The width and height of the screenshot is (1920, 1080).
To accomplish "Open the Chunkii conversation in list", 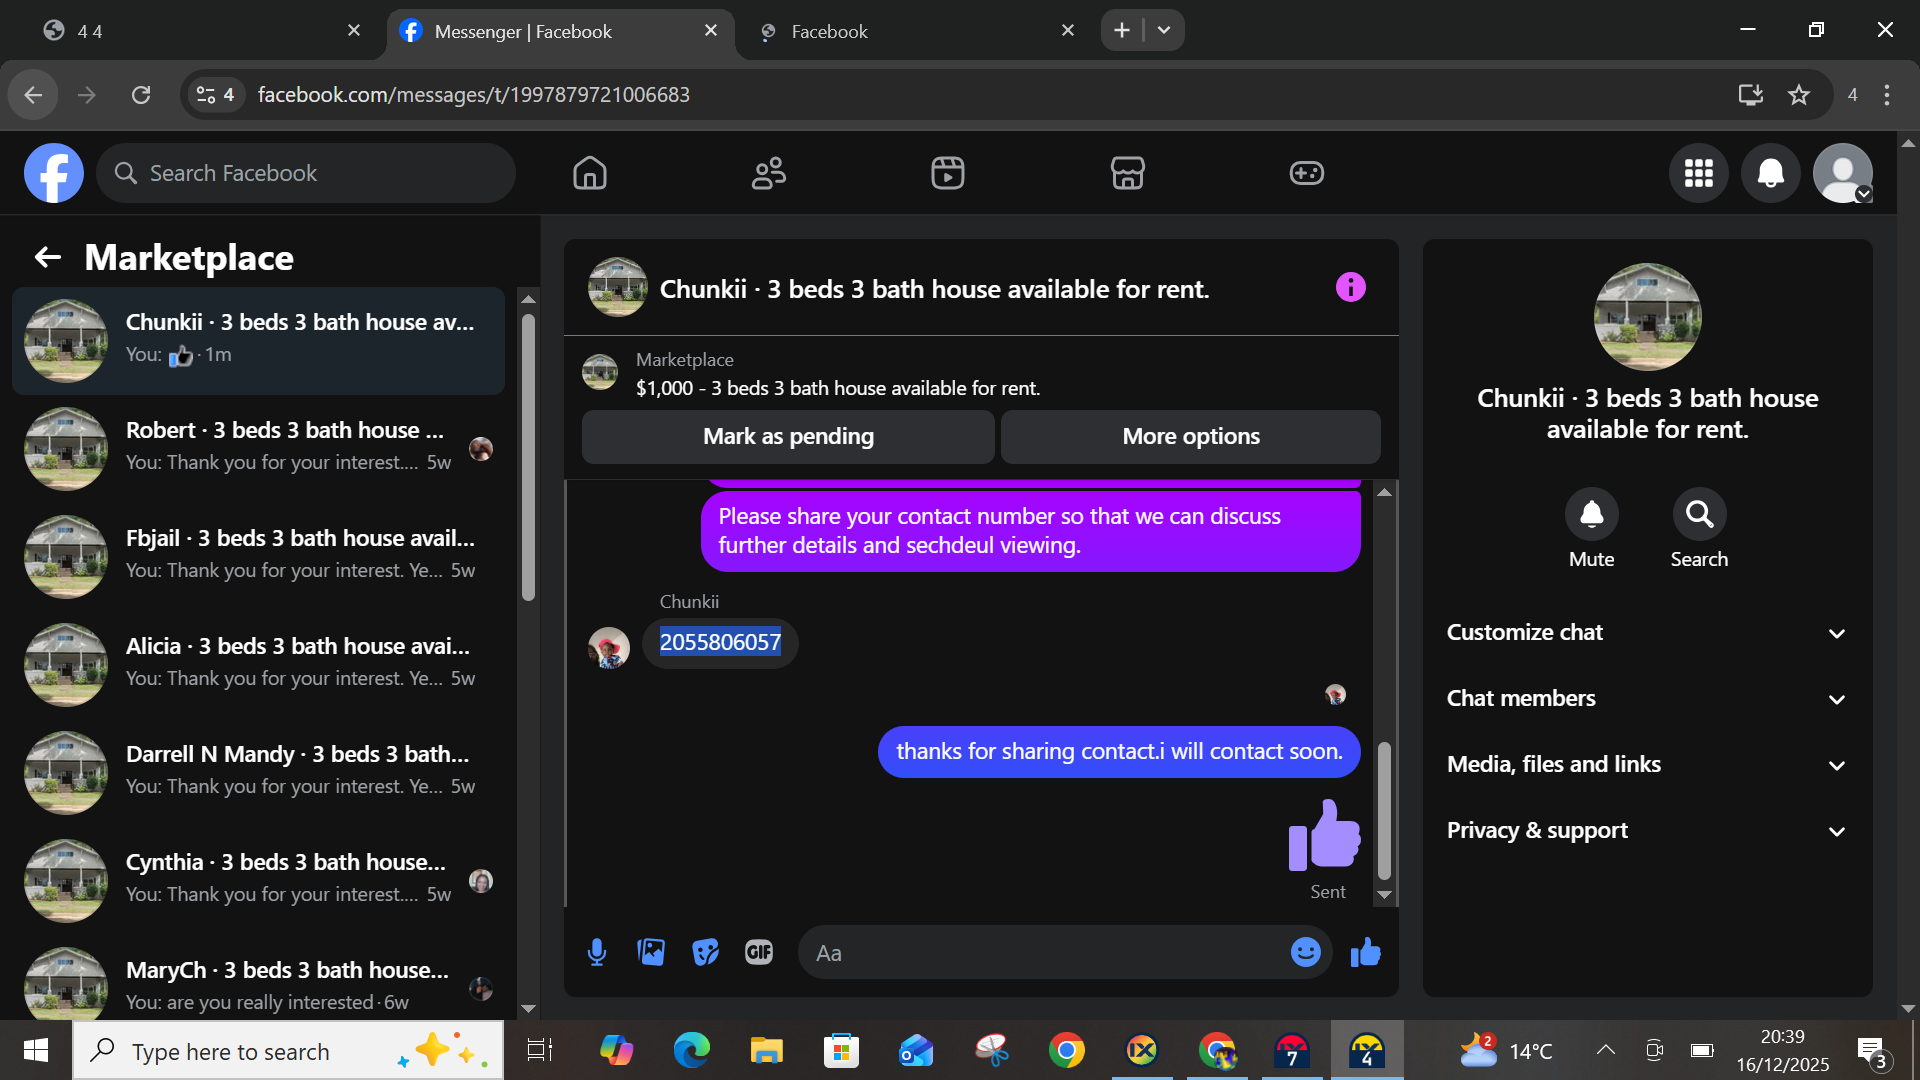I will pyautogui.click(x=258, y=341).
